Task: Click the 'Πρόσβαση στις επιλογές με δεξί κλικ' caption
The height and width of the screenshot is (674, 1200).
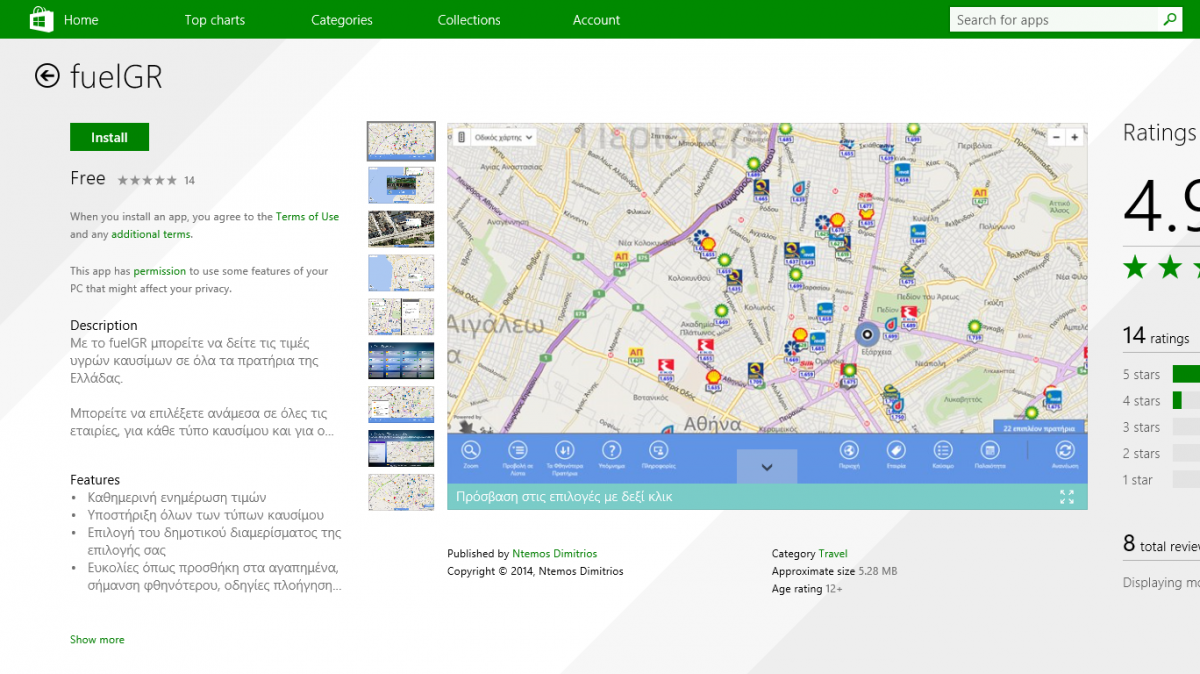Action: (x=564, y=497)
